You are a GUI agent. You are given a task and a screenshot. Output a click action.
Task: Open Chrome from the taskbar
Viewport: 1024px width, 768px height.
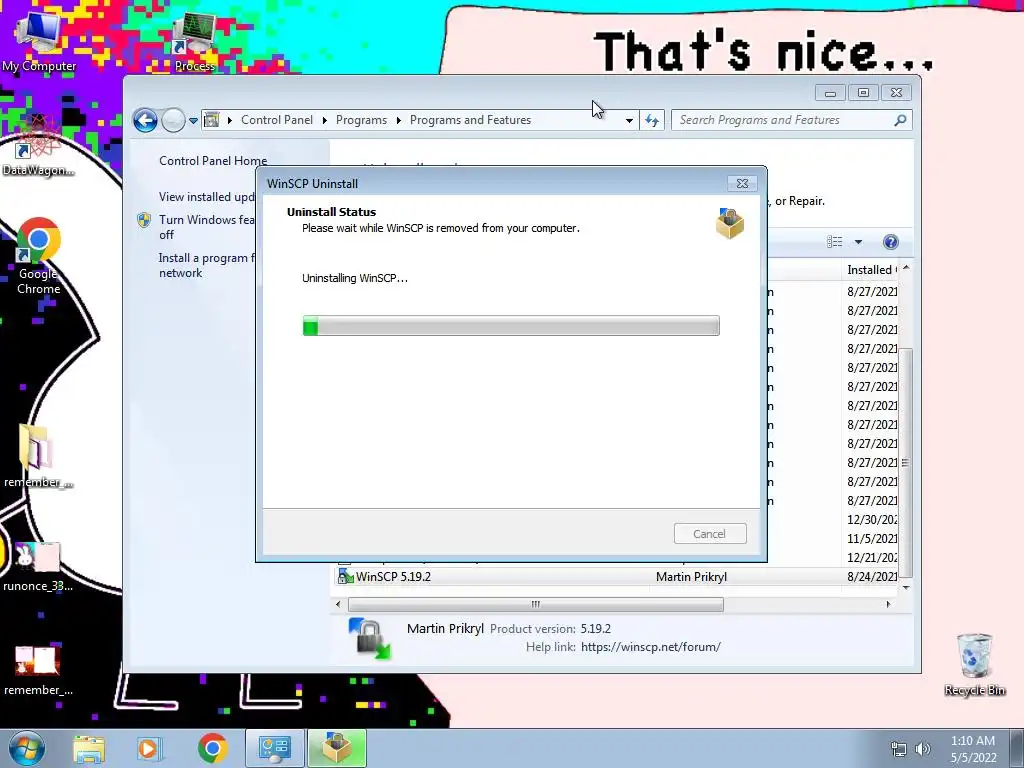click(x=212, y=748)
